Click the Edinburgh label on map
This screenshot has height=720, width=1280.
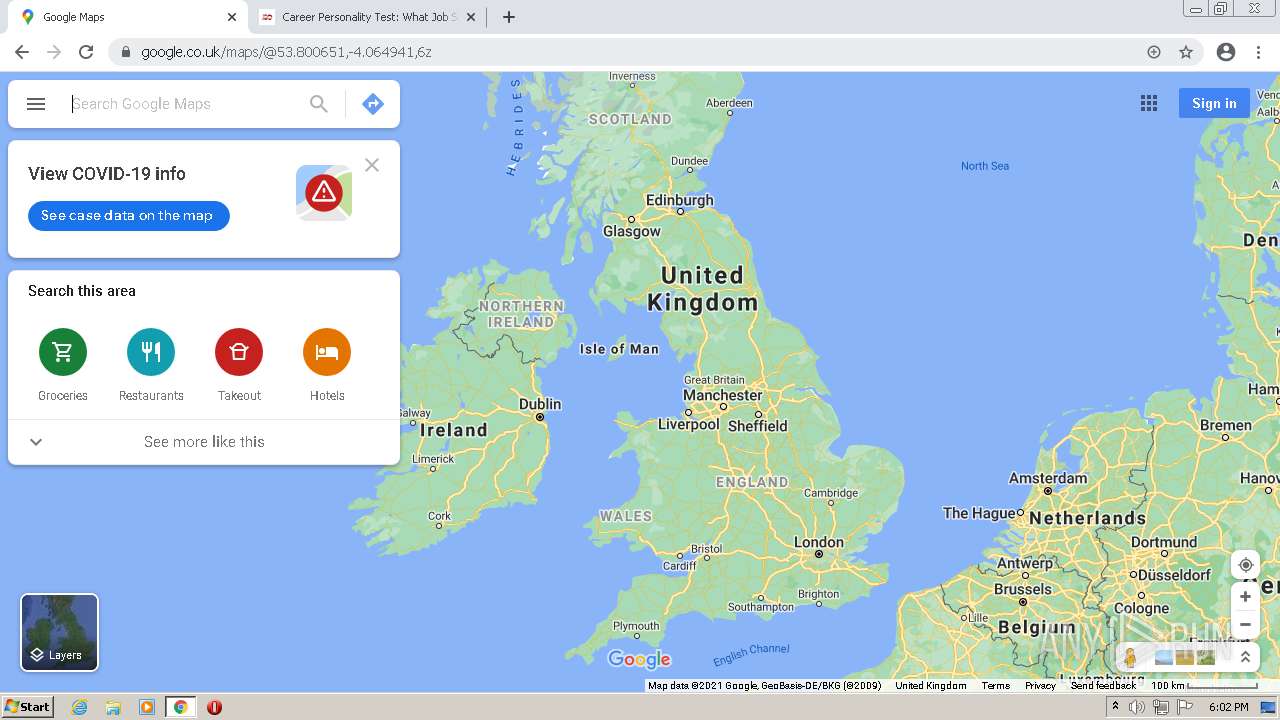pos(680,200)
